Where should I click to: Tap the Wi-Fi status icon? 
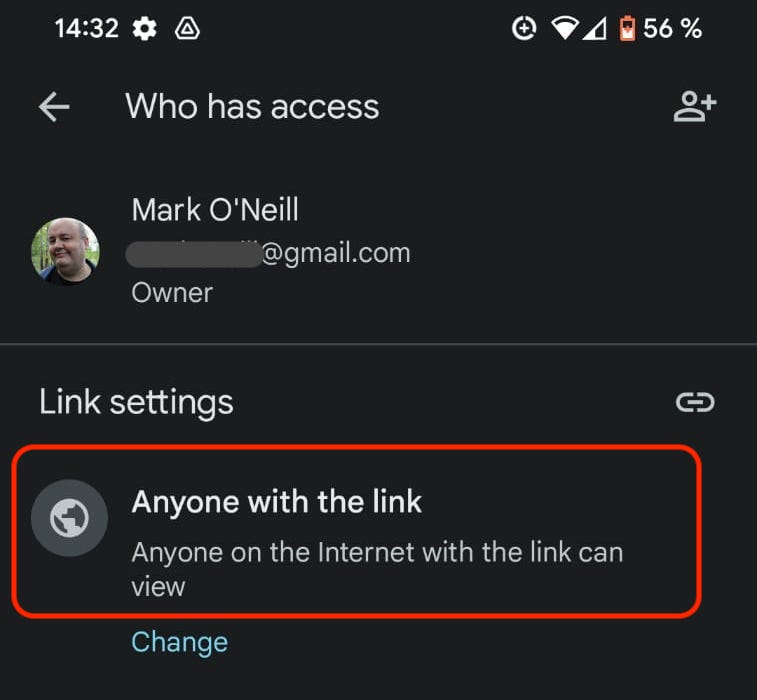tap(564, 28)
